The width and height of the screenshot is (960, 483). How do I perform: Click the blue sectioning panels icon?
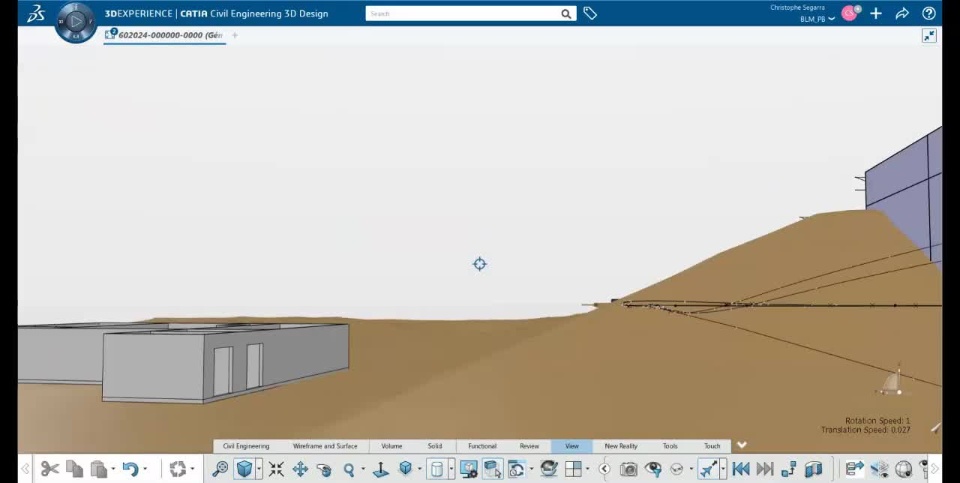813,470
